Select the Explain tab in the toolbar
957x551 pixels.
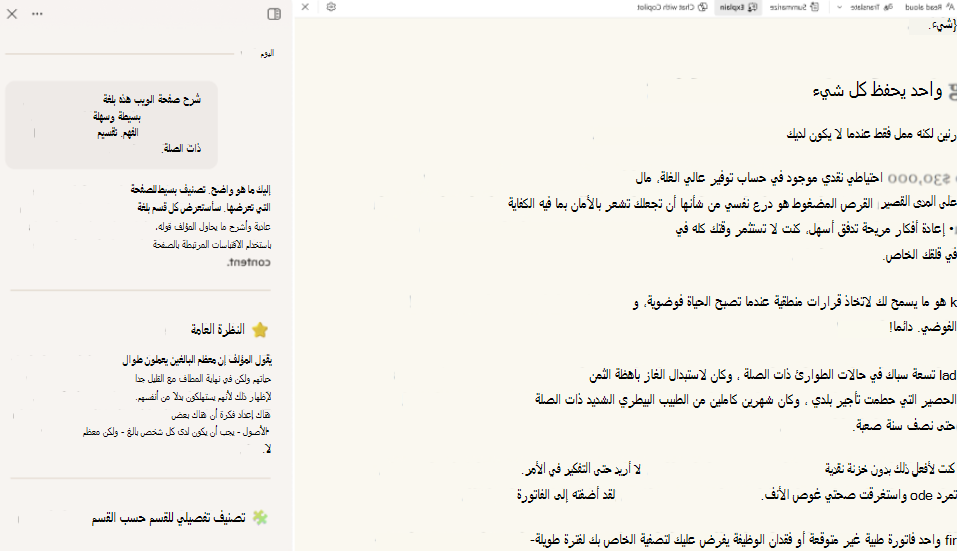(x=738, y=7)
